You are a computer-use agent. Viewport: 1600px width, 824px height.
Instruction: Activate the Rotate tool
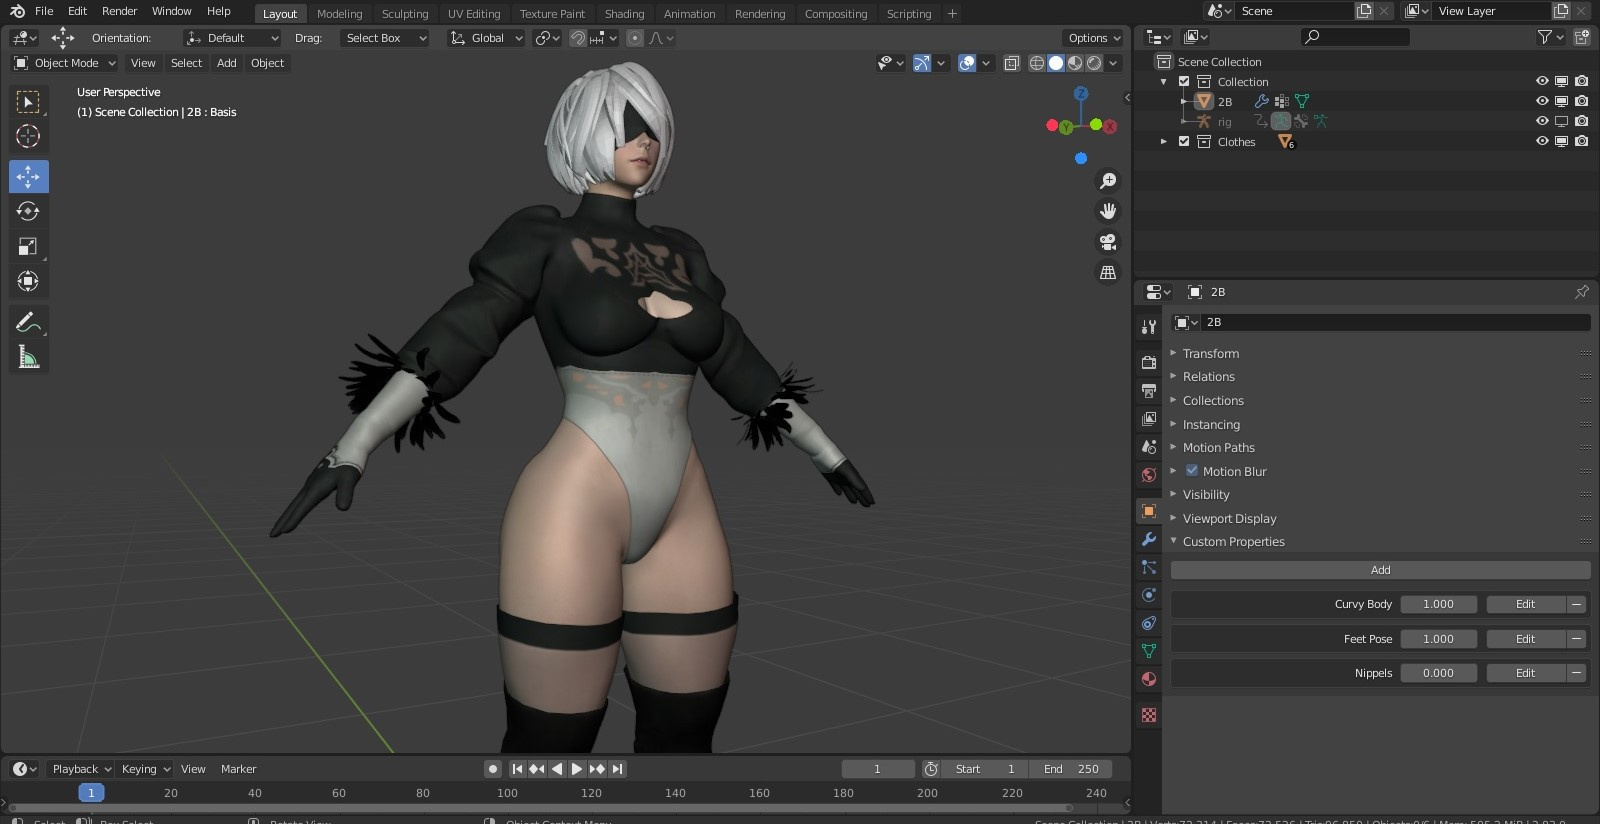(x=28, y=211)
